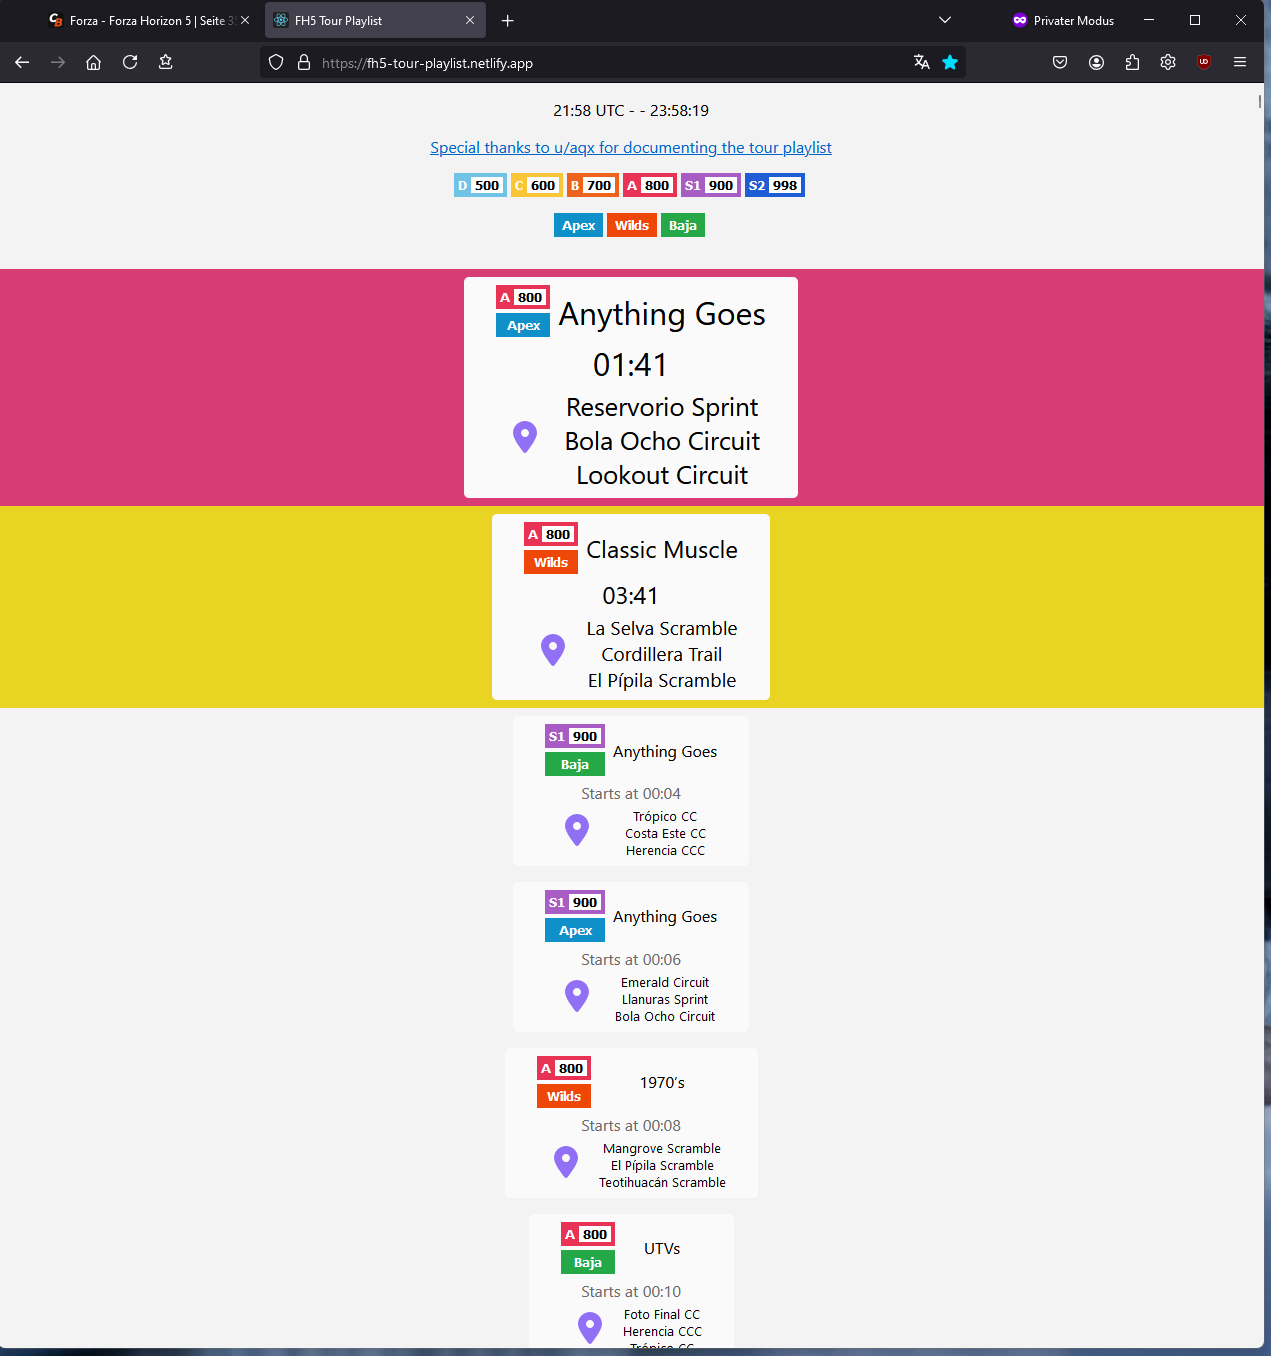
Task: Toggle the S1 900 class filter at top
Action: click(711, 185)
